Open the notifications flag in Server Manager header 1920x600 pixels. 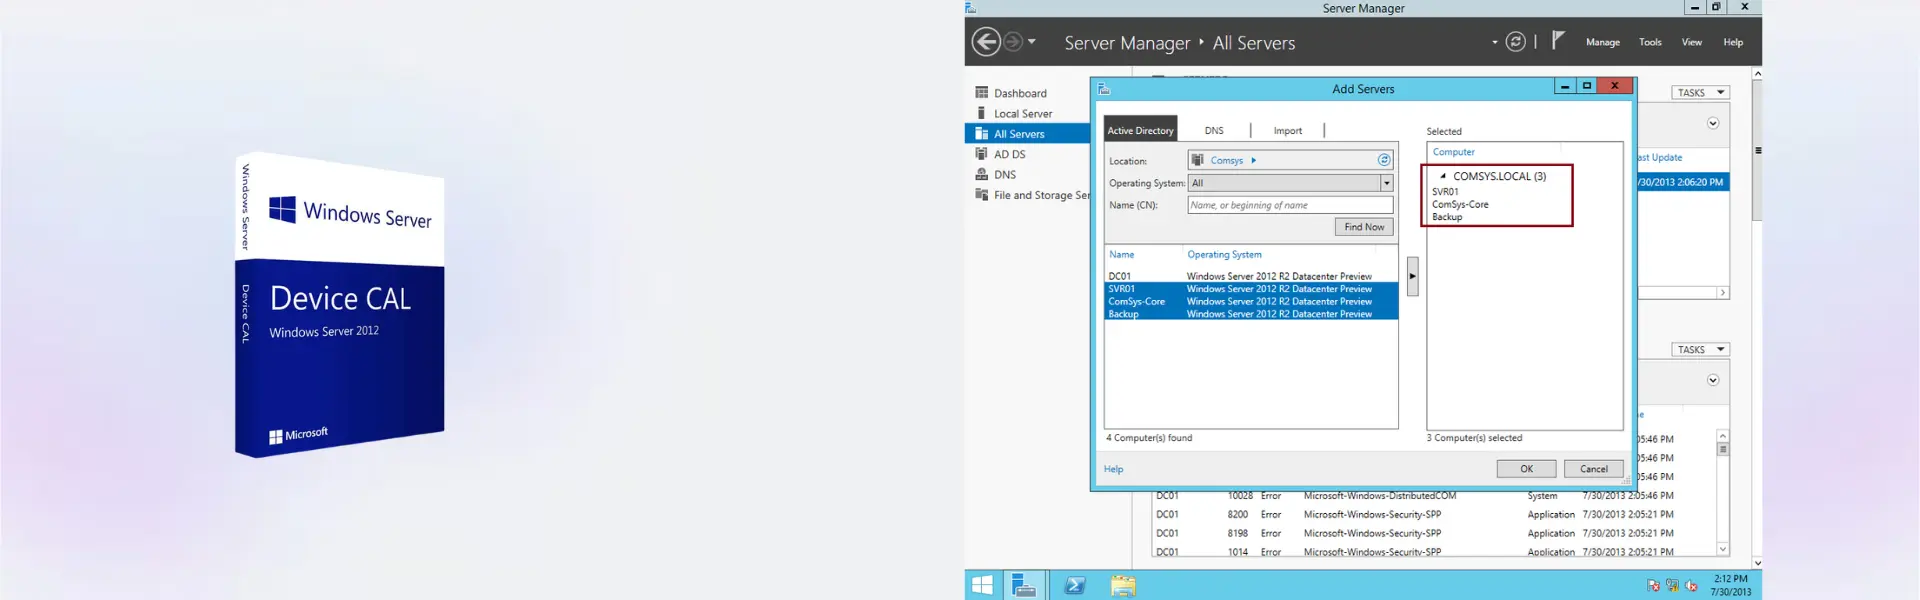1558,40
